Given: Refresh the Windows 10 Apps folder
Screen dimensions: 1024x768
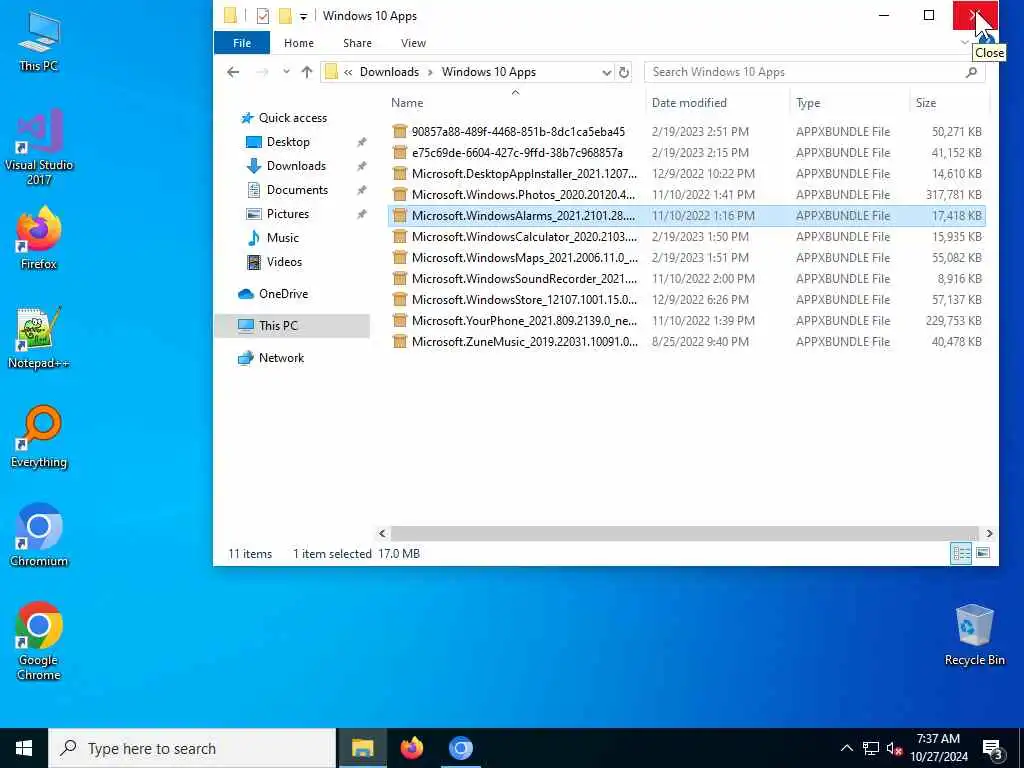Looking at the screenshot, I should click(x=624, y=72).
